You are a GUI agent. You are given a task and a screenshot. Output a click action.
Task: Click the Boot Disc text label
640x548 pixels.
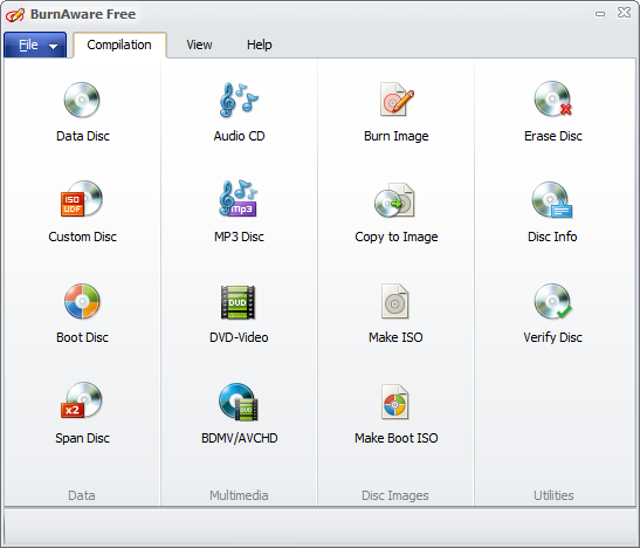[82, 337]
